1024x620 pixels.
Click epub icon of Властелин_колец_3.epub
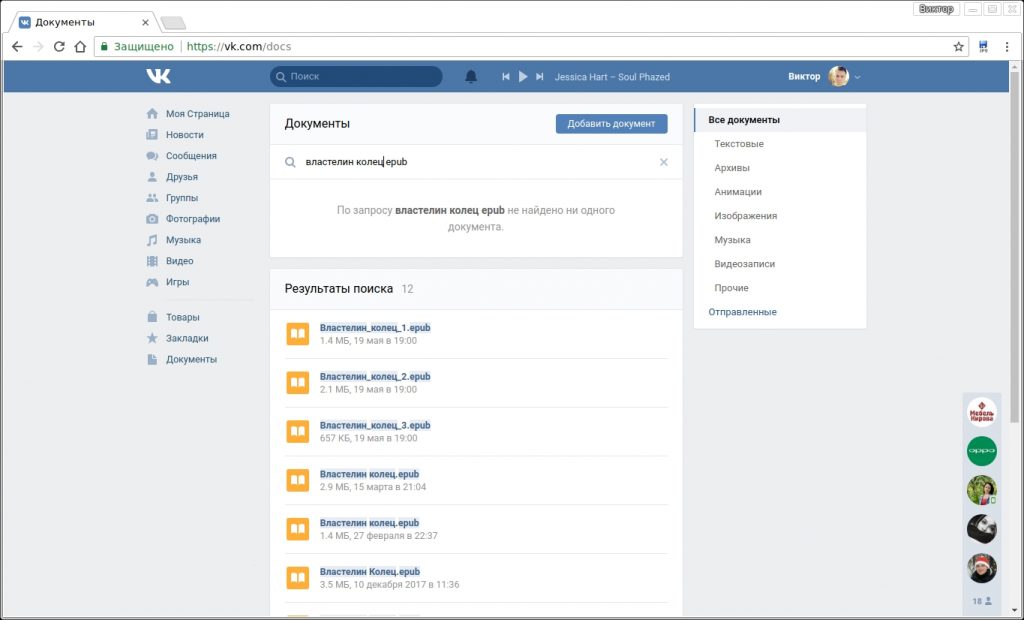tap(298, 431)
